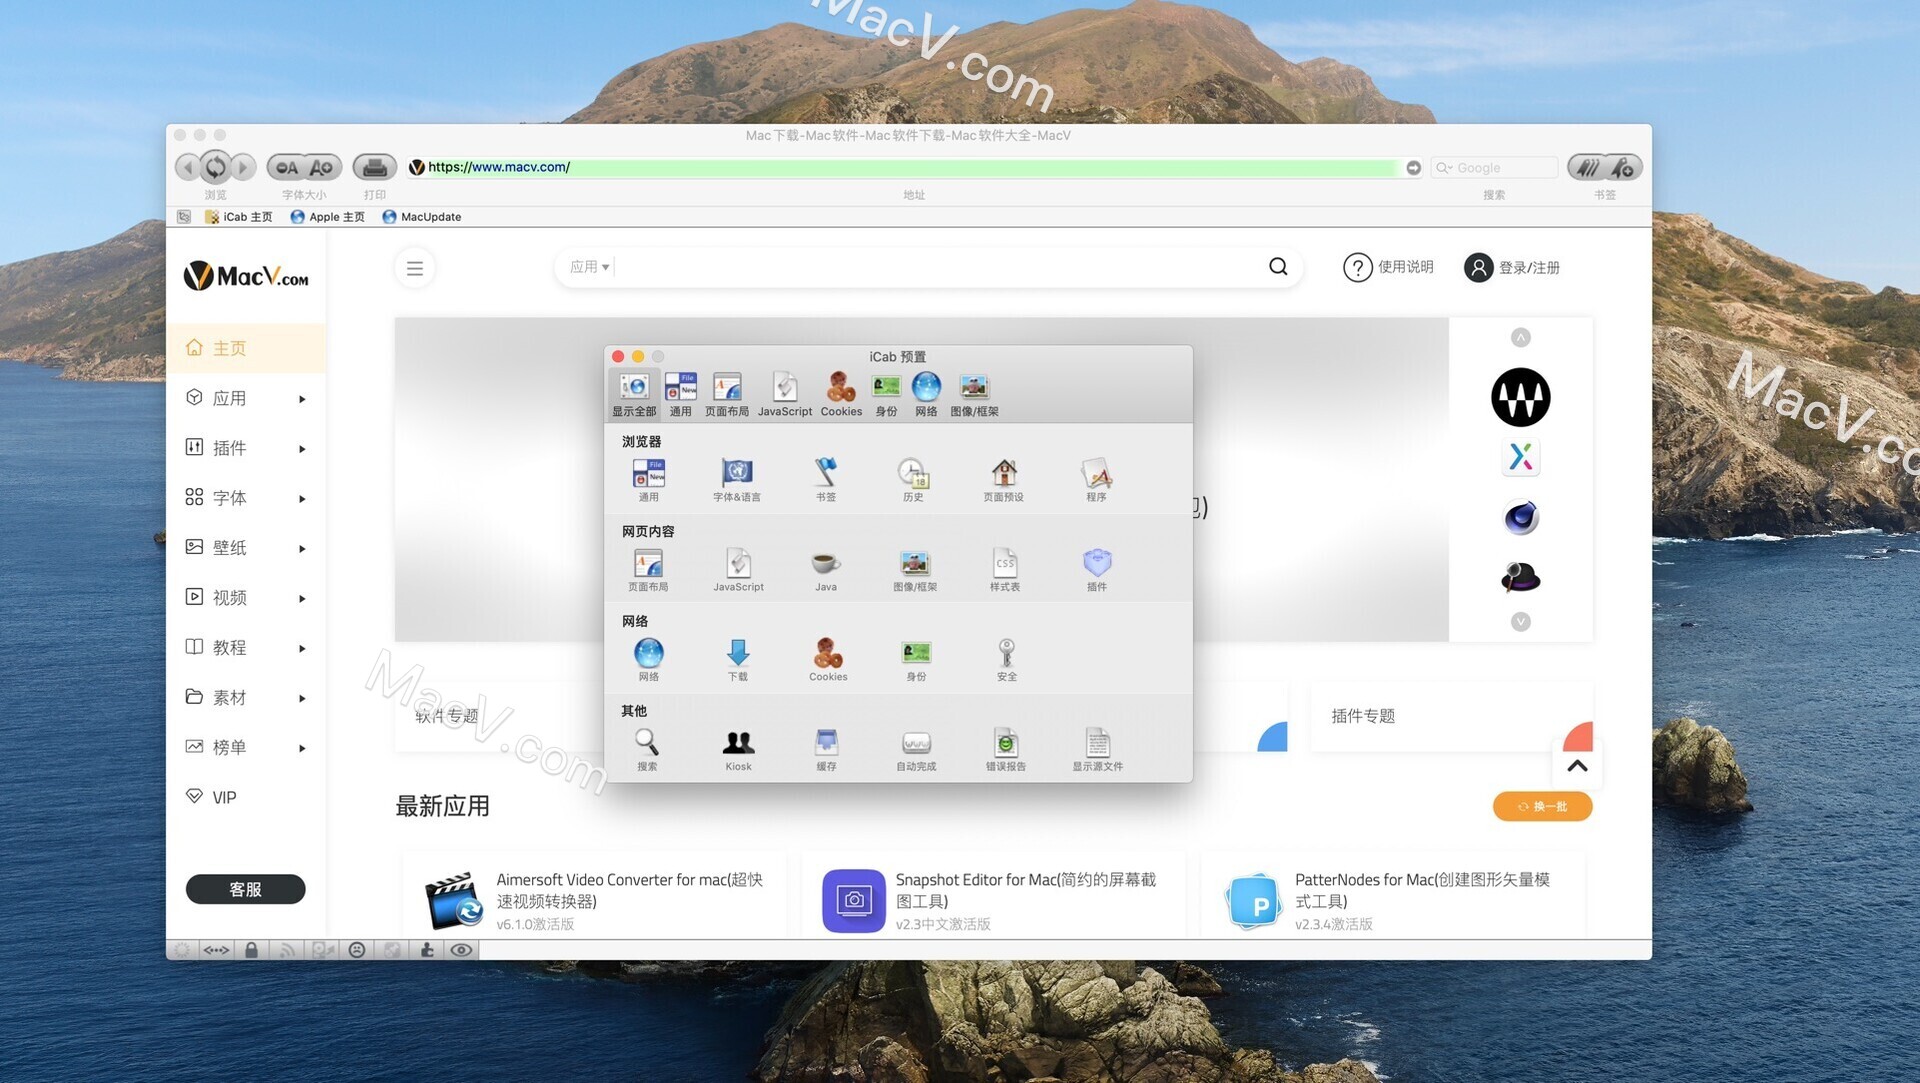Image resolution: width=1920 pixels, height=1083 pixels.
Task: Select 图像/框架 tab in preferences toolbar
Action: (974, 394)
